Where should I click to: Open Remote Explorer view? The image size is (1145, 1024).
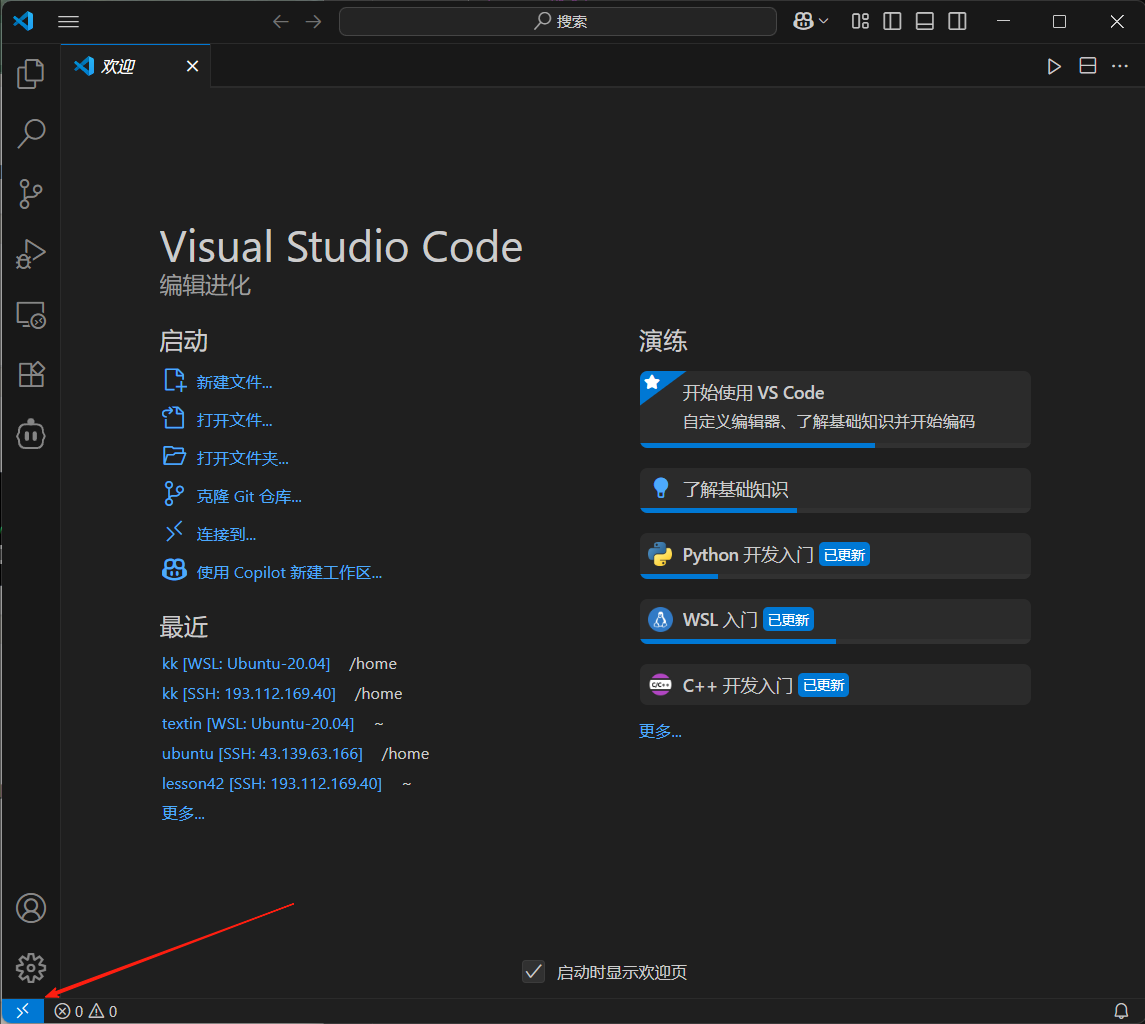(x=31, y=314)
